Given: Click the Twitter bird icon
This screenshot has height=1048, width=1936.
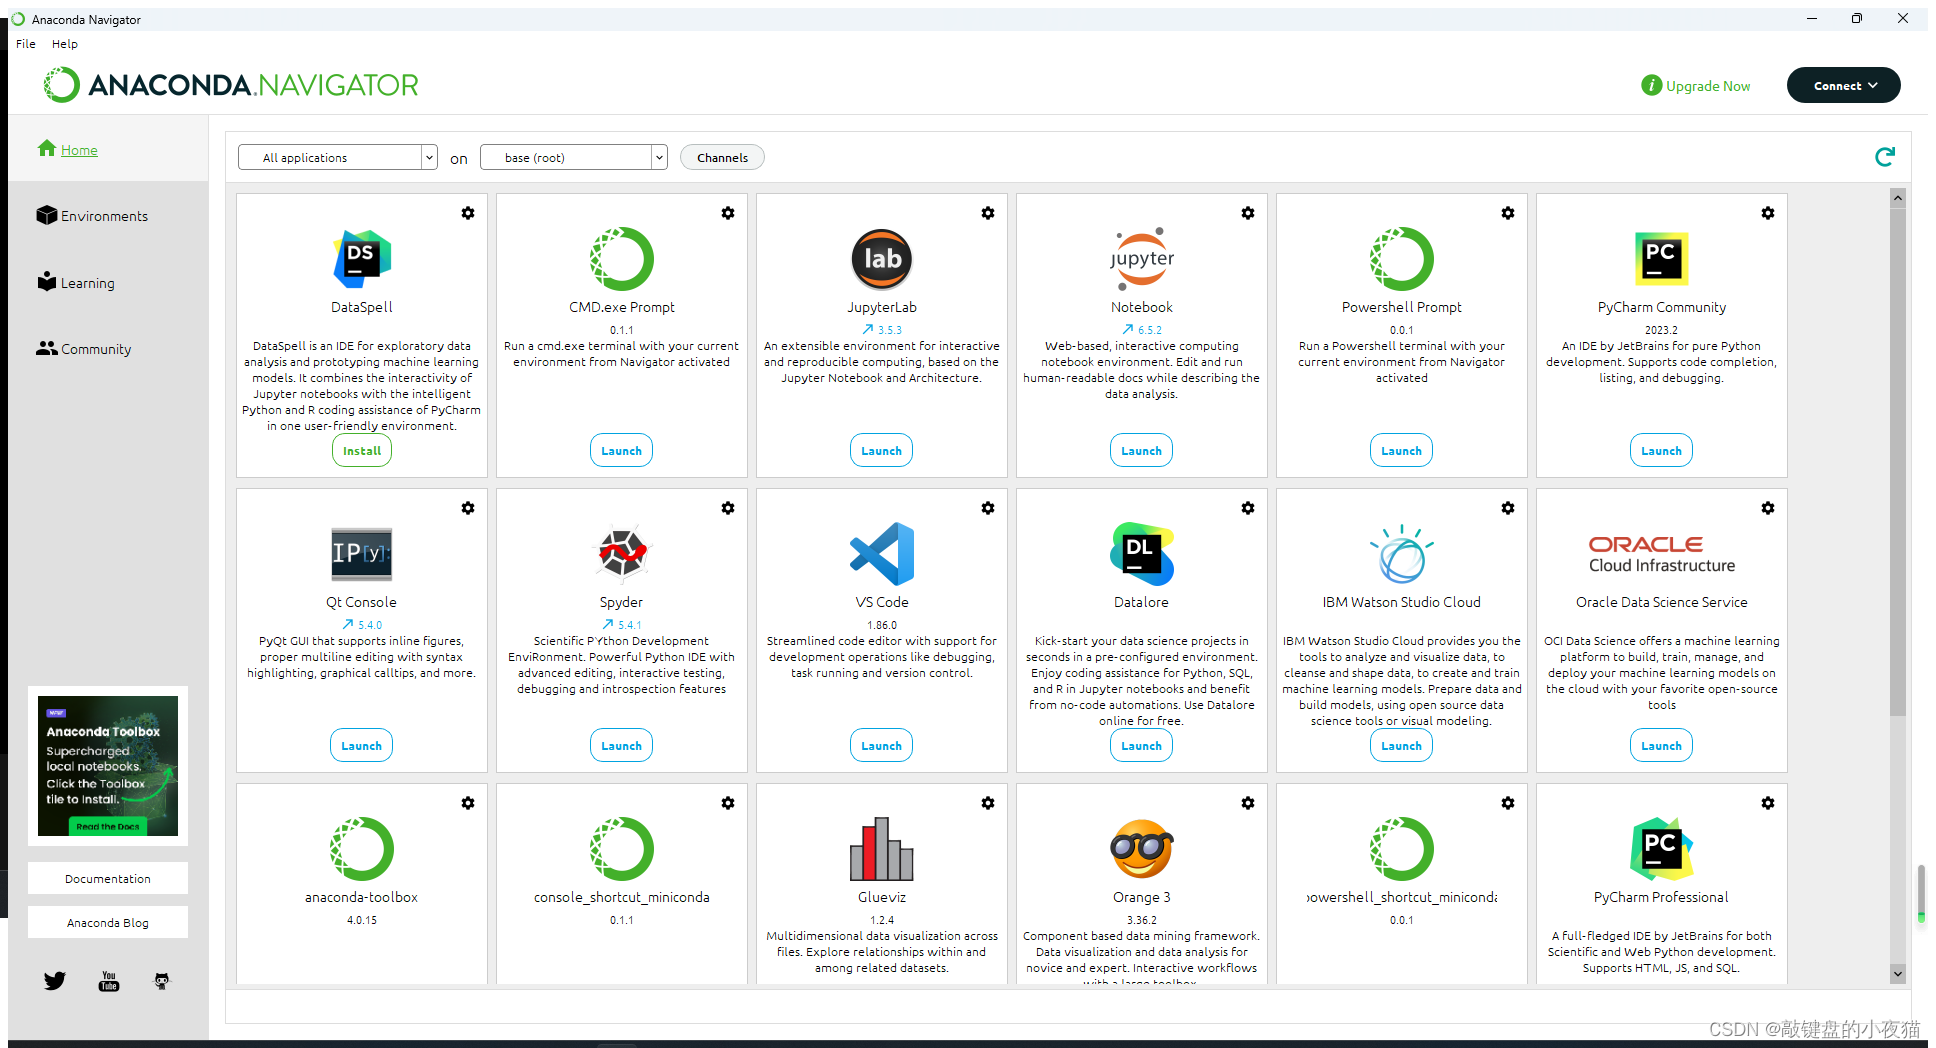Looking at the screenshot, I should pos(55,981).
